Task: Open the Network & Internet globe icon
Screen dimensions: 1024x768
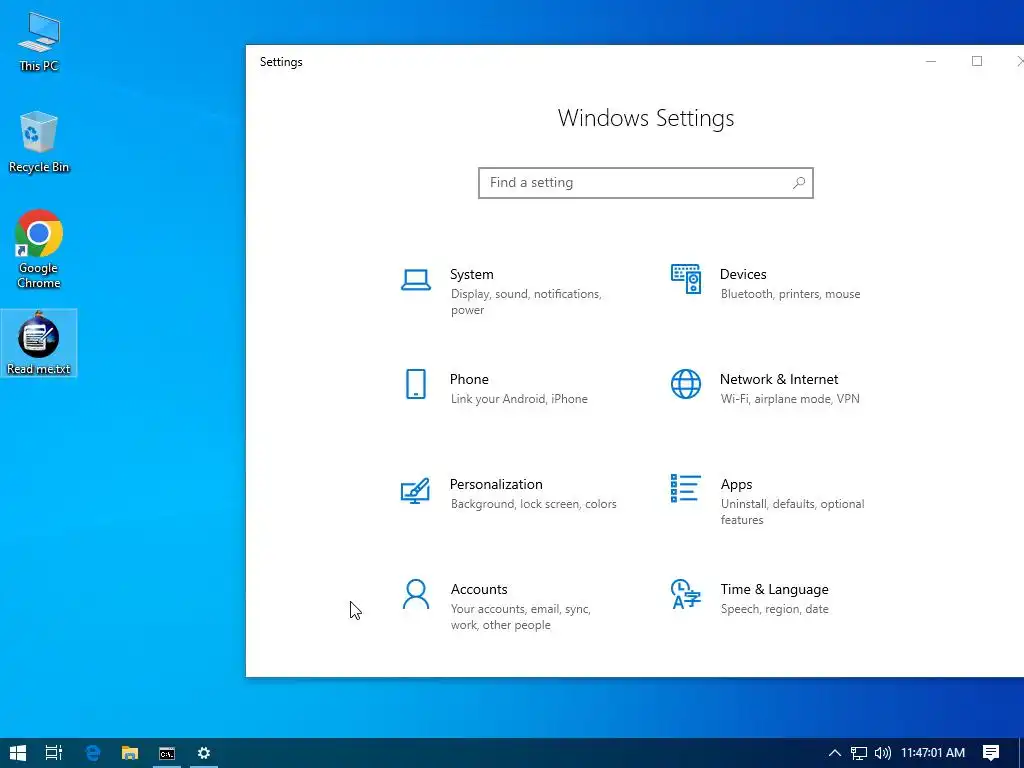Action: (686, 384)
